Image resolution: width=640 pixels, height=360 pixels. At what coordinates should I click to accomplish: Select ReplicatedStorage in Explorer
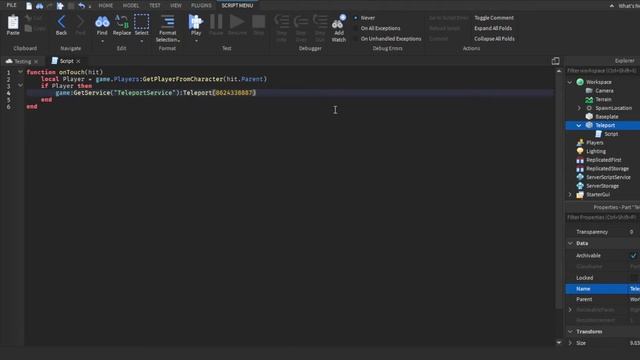[x=607, y=169]
